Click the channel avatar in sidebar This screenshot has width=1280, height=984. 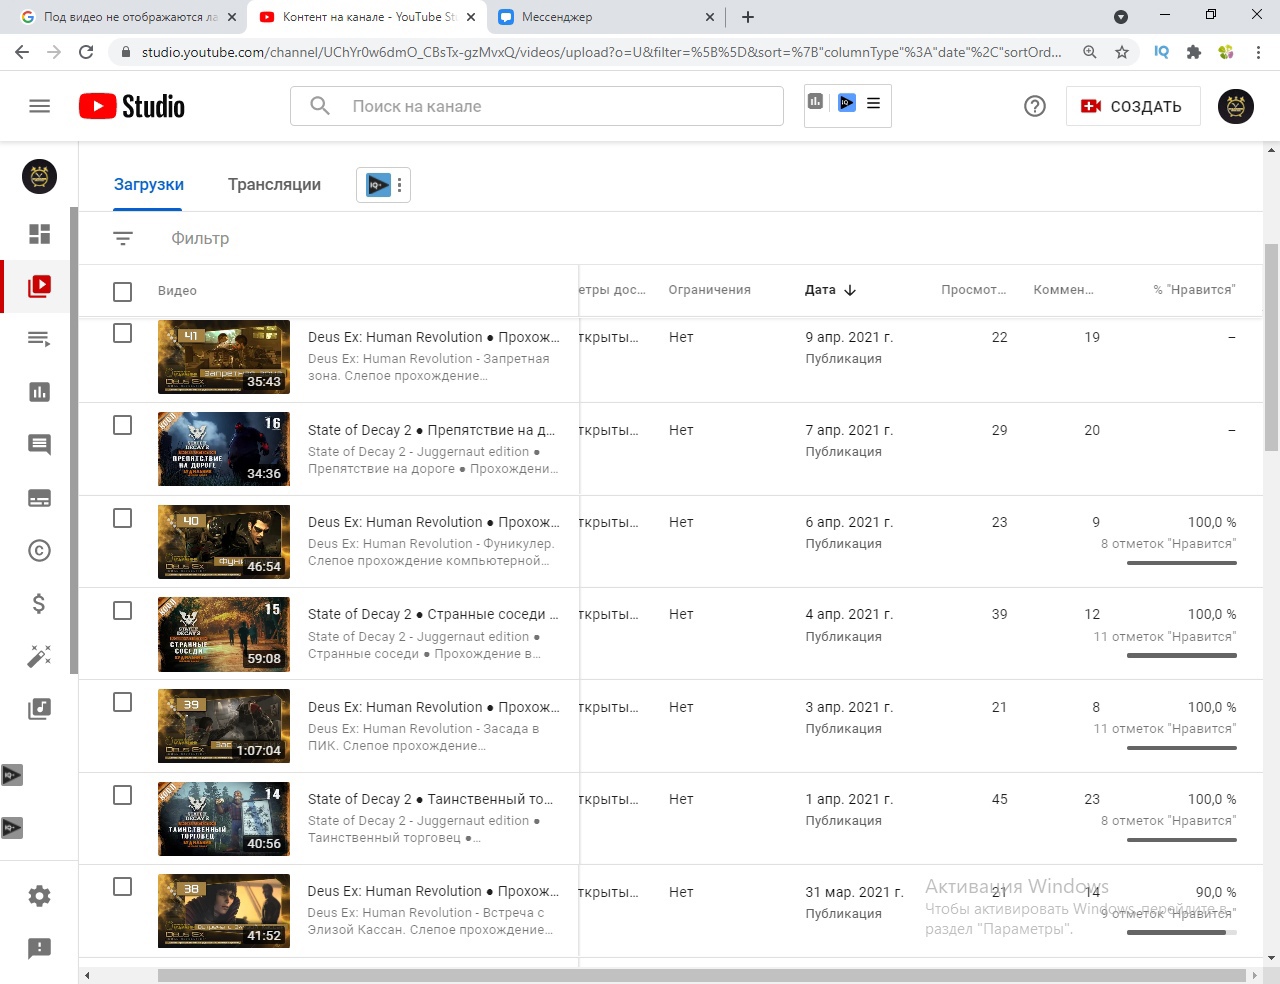click(x=40, y=177)
